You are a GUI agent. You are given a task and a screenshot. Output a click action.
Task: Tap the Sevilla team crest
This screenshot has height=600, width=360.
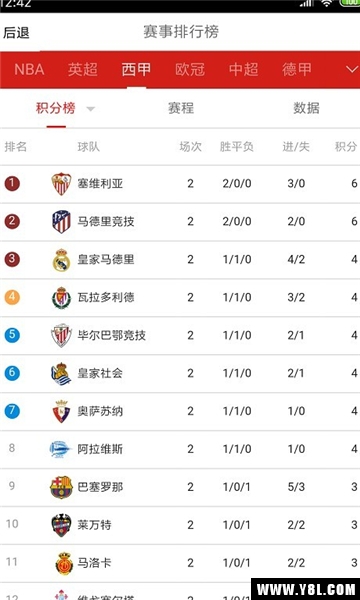(61, 184)
